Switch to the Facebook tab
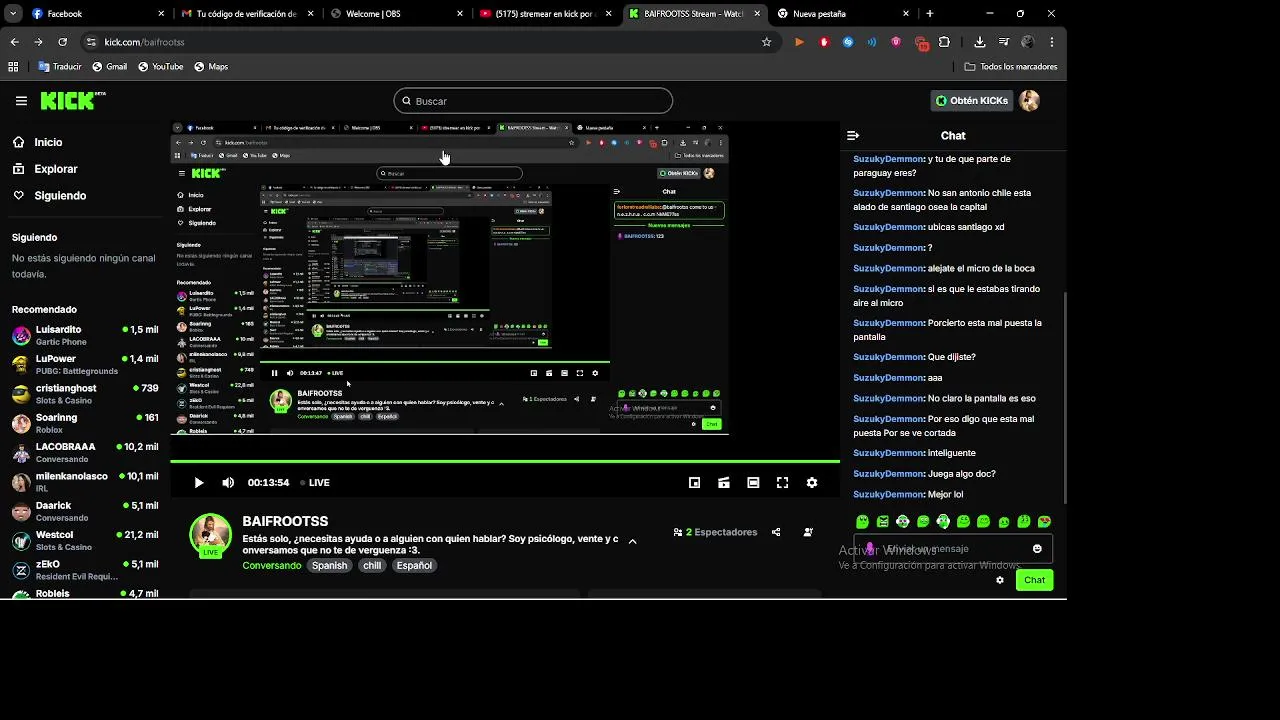The width and height of the screenshot is (1280, 720). point(98,14)
